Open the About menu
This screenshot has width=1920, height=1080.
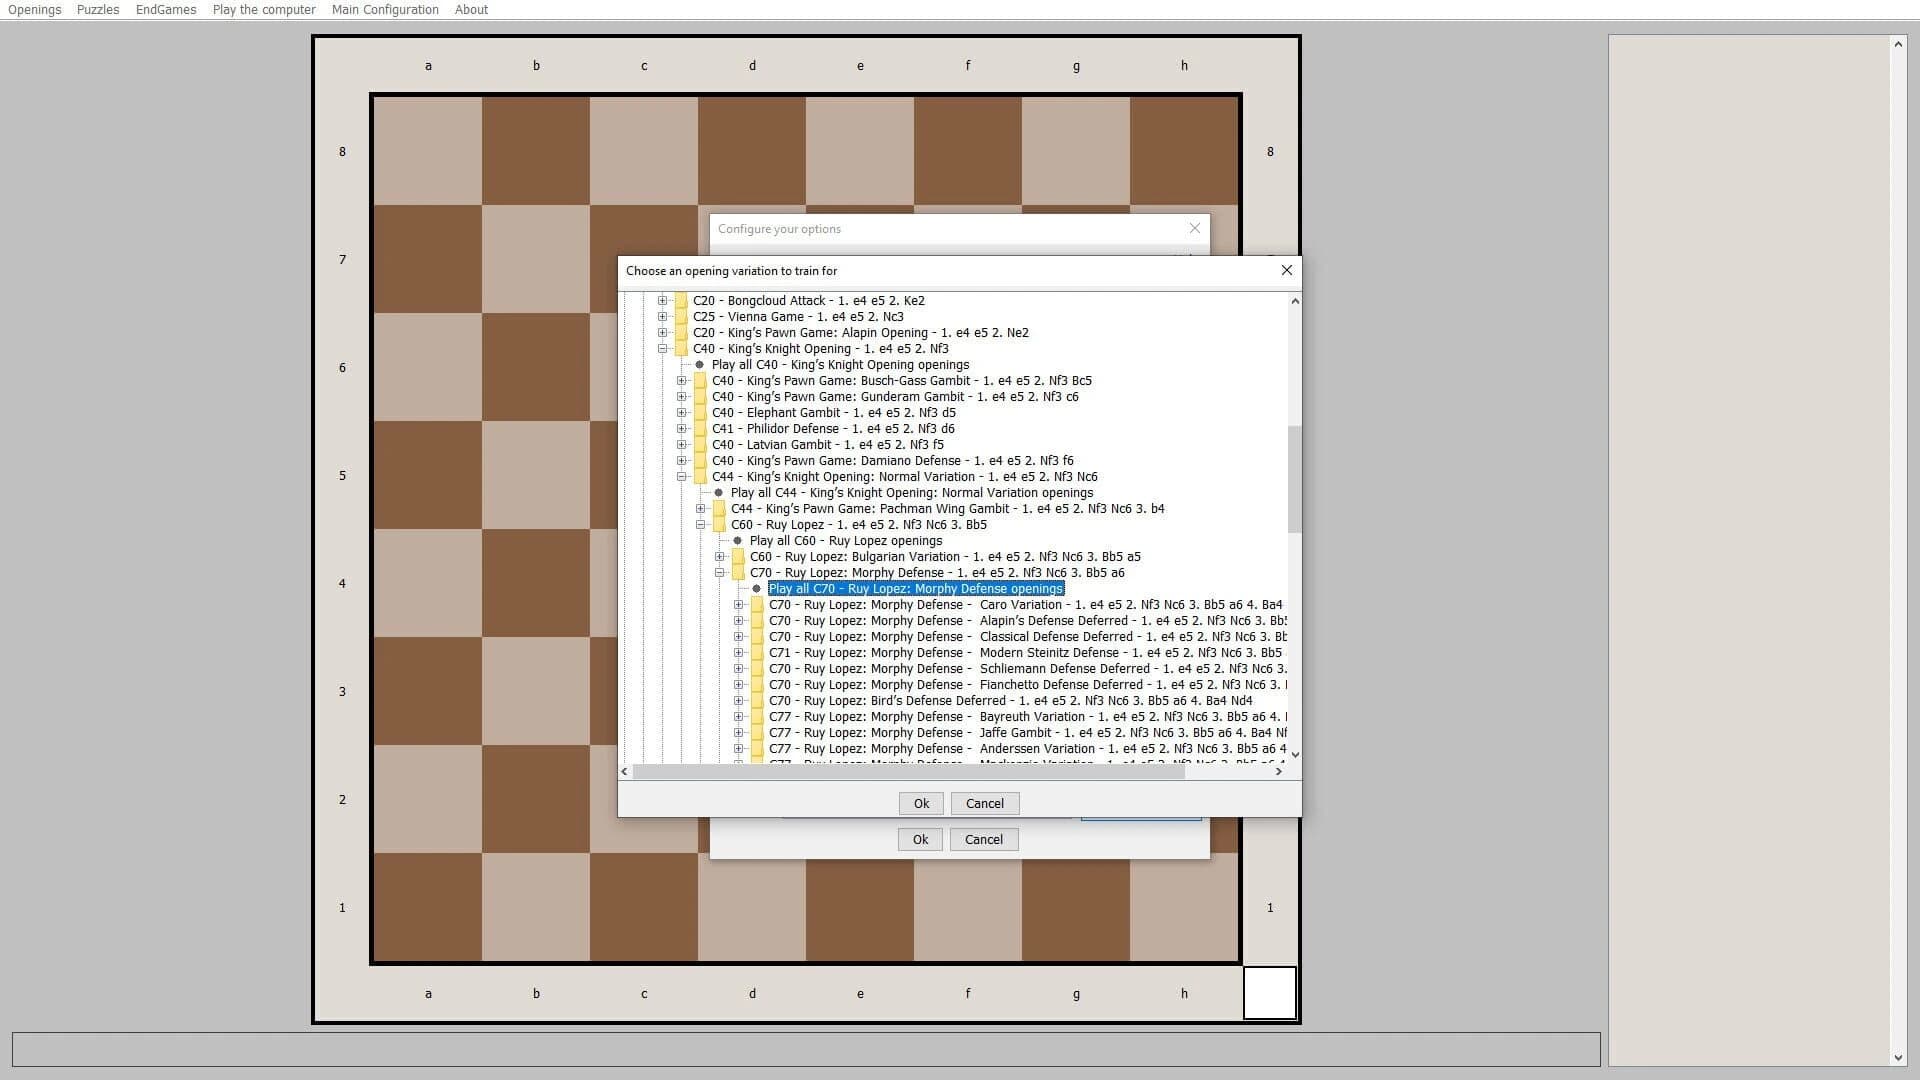click(471, 9)
